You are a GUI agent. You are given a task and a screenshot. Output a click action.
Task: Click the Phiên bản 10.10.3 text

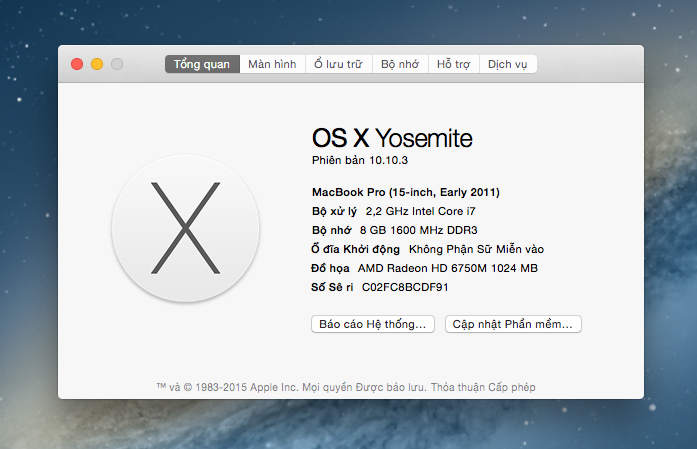[360, 160]
